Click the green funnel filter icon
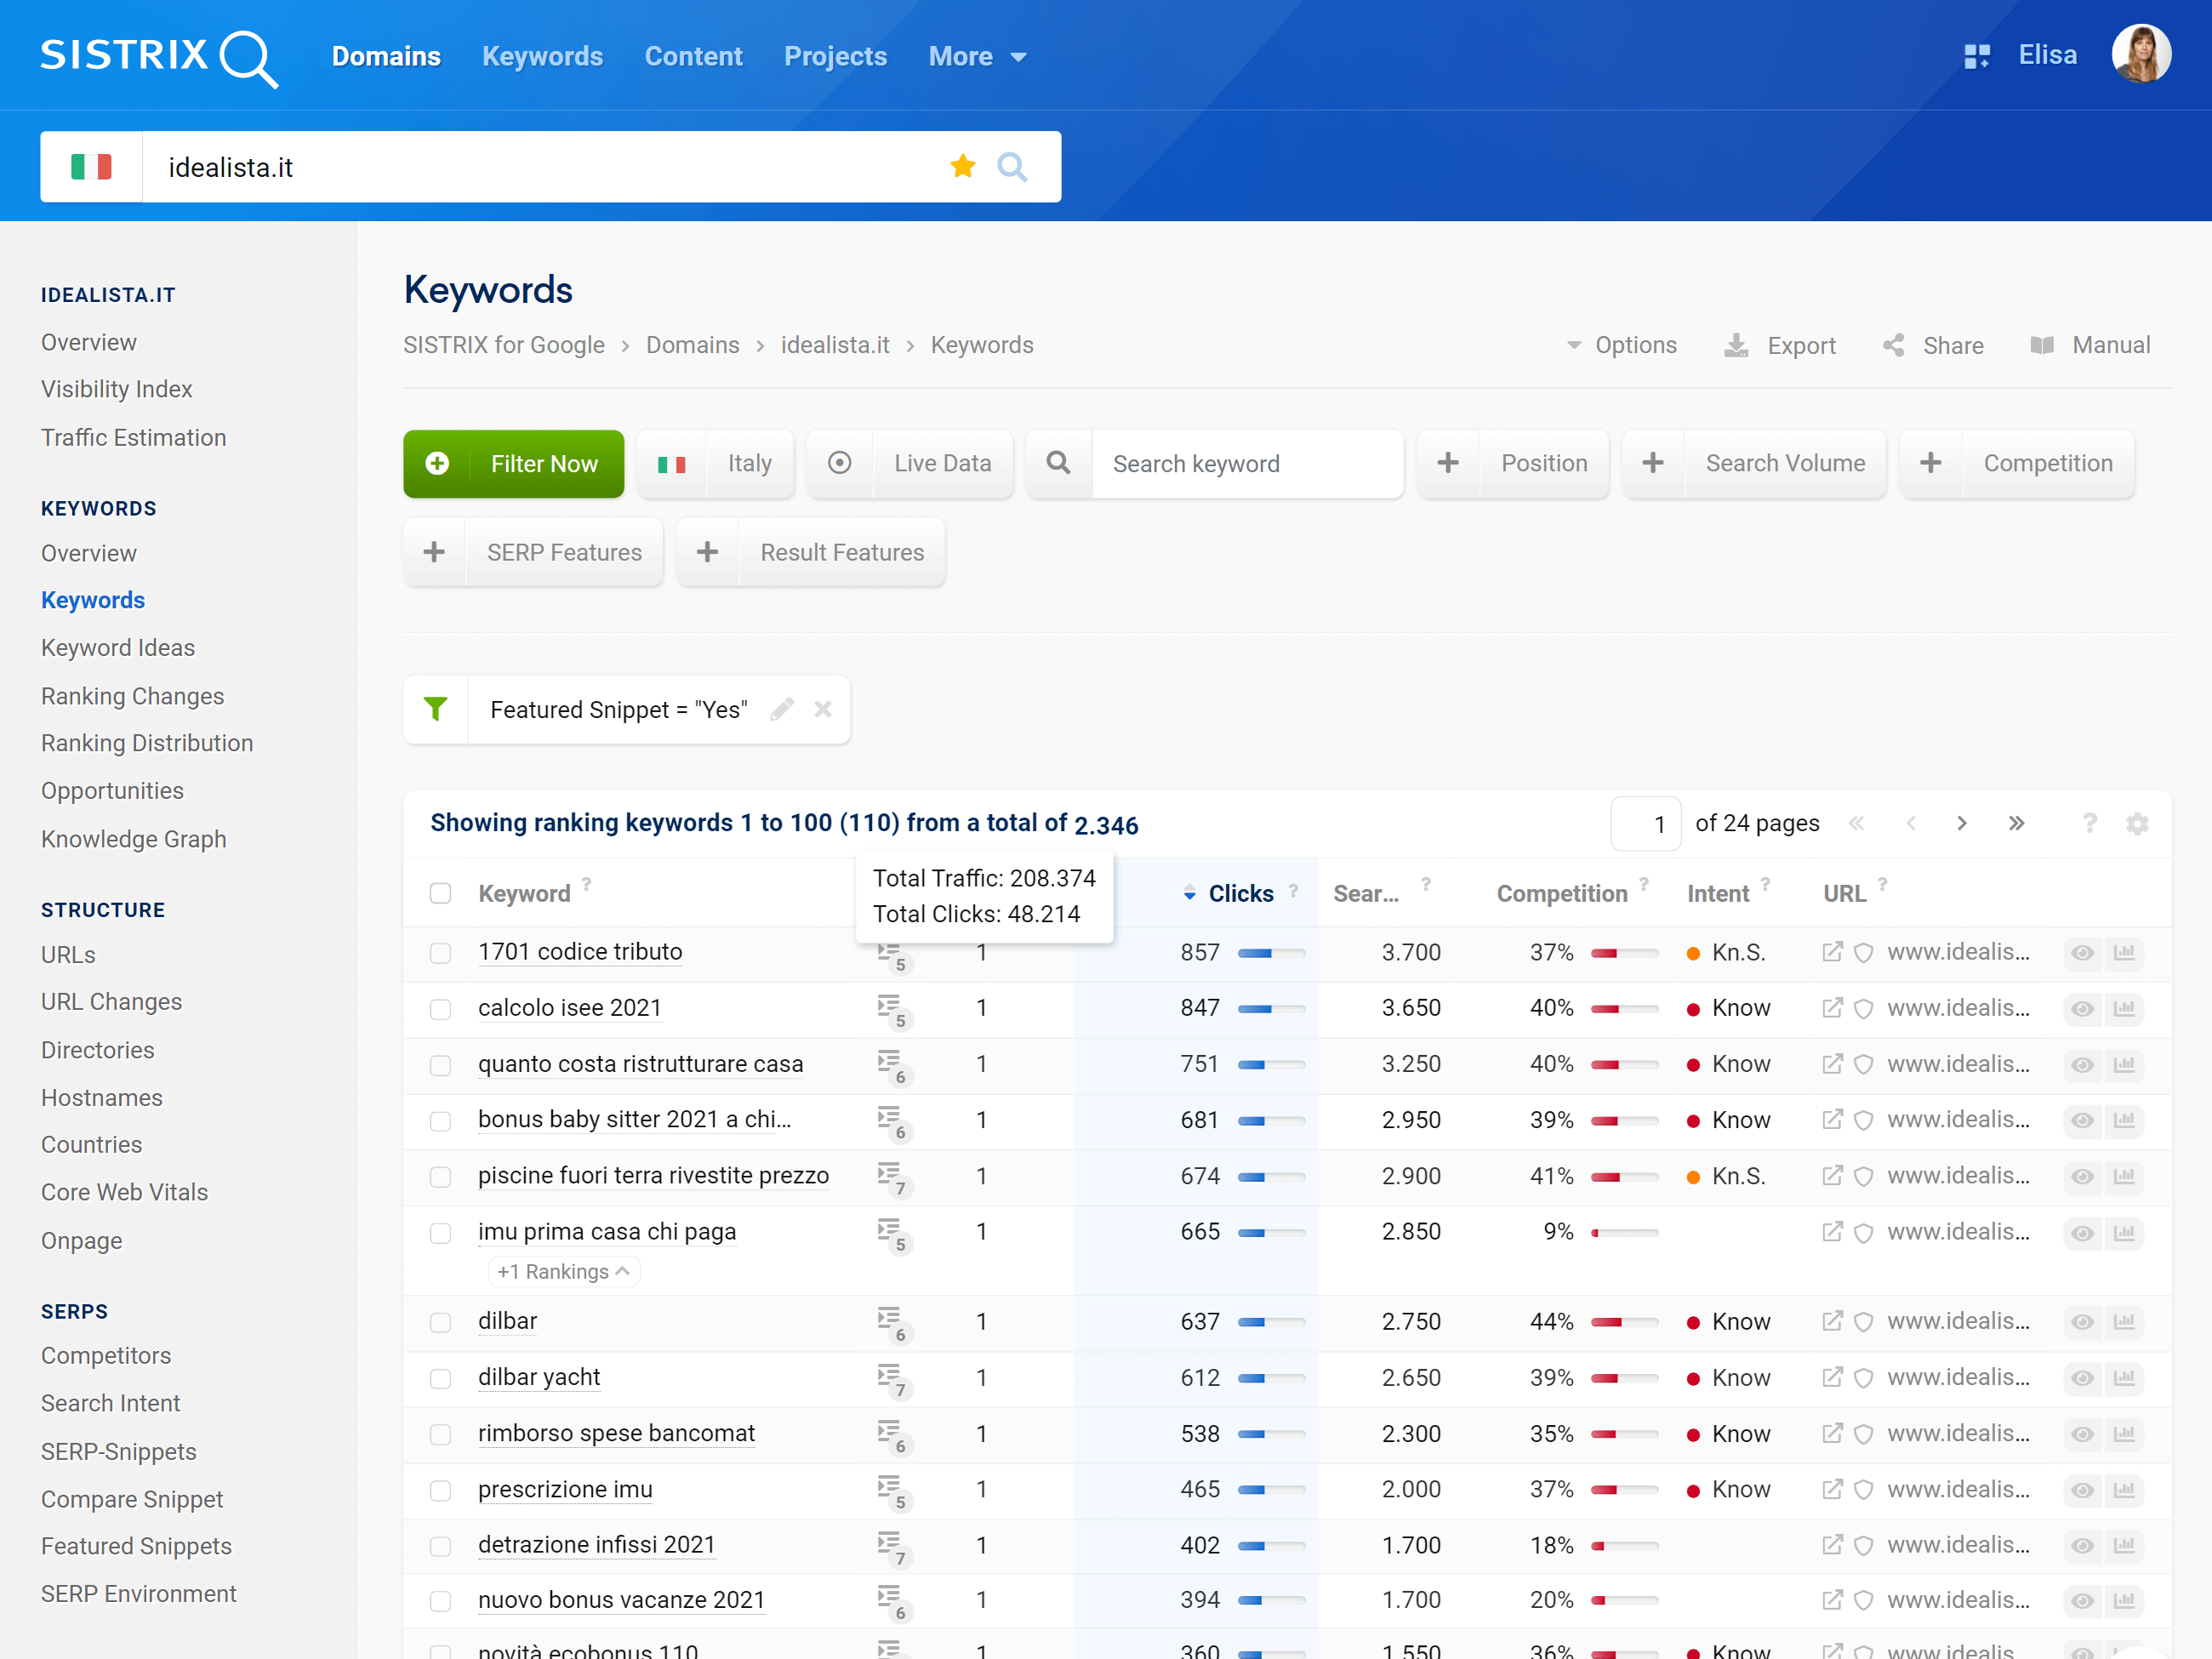2212x1659 pixels. click(436, 709)
